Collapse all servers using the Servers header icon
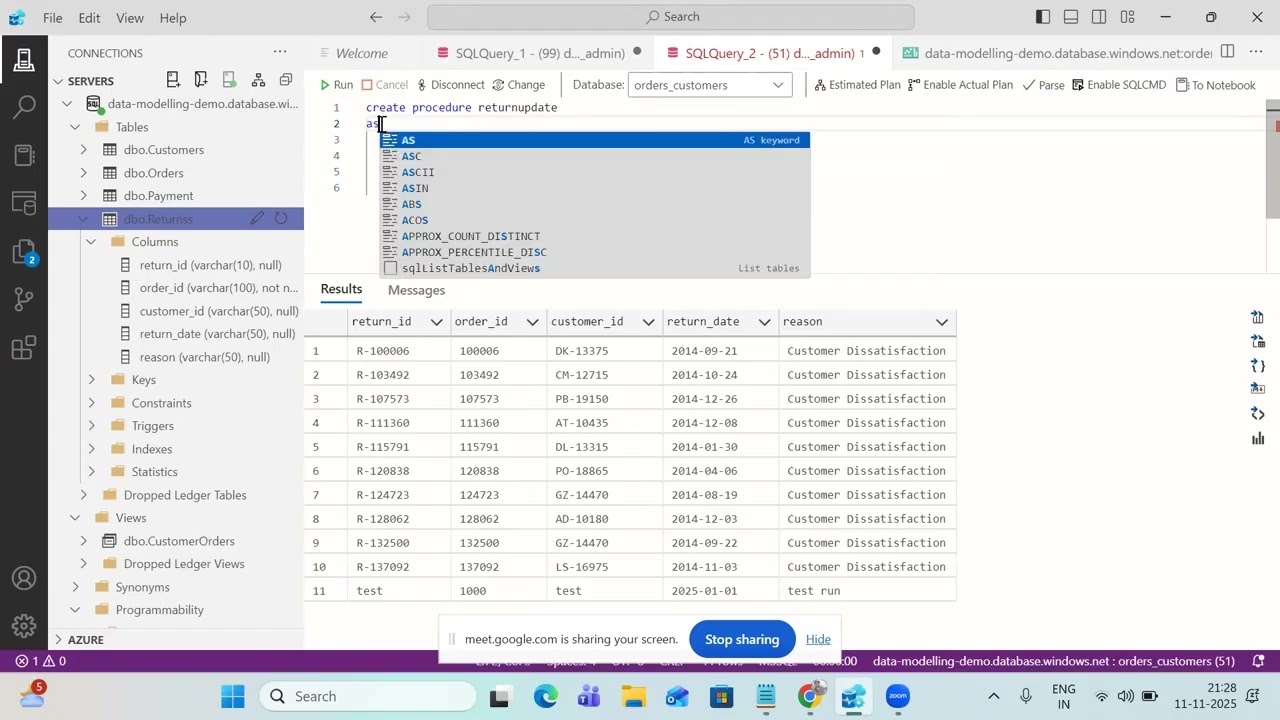1280x720 pixels. point(286,80)
